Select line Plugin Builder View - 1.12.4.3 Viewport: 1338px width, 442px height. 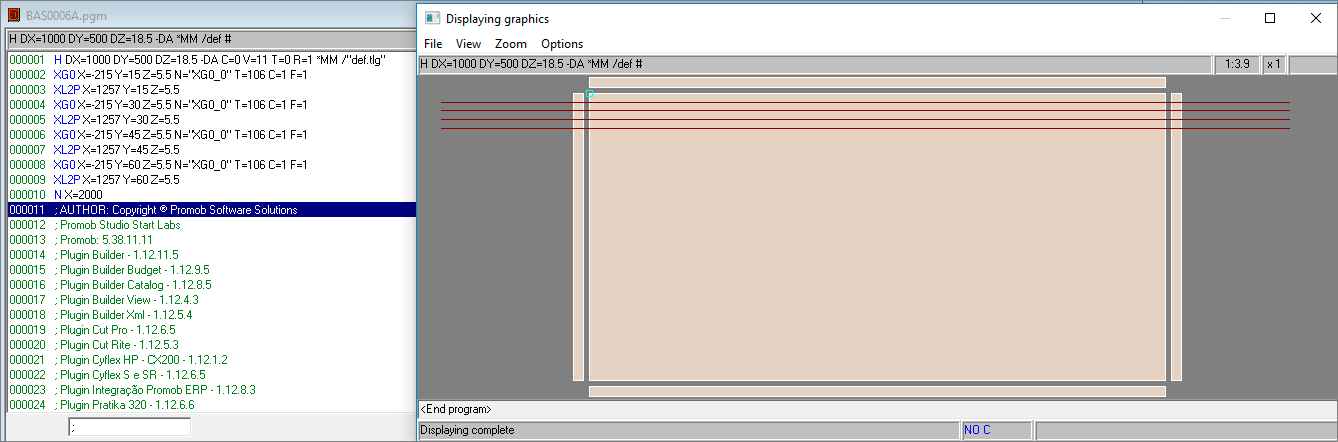point(211,300)
